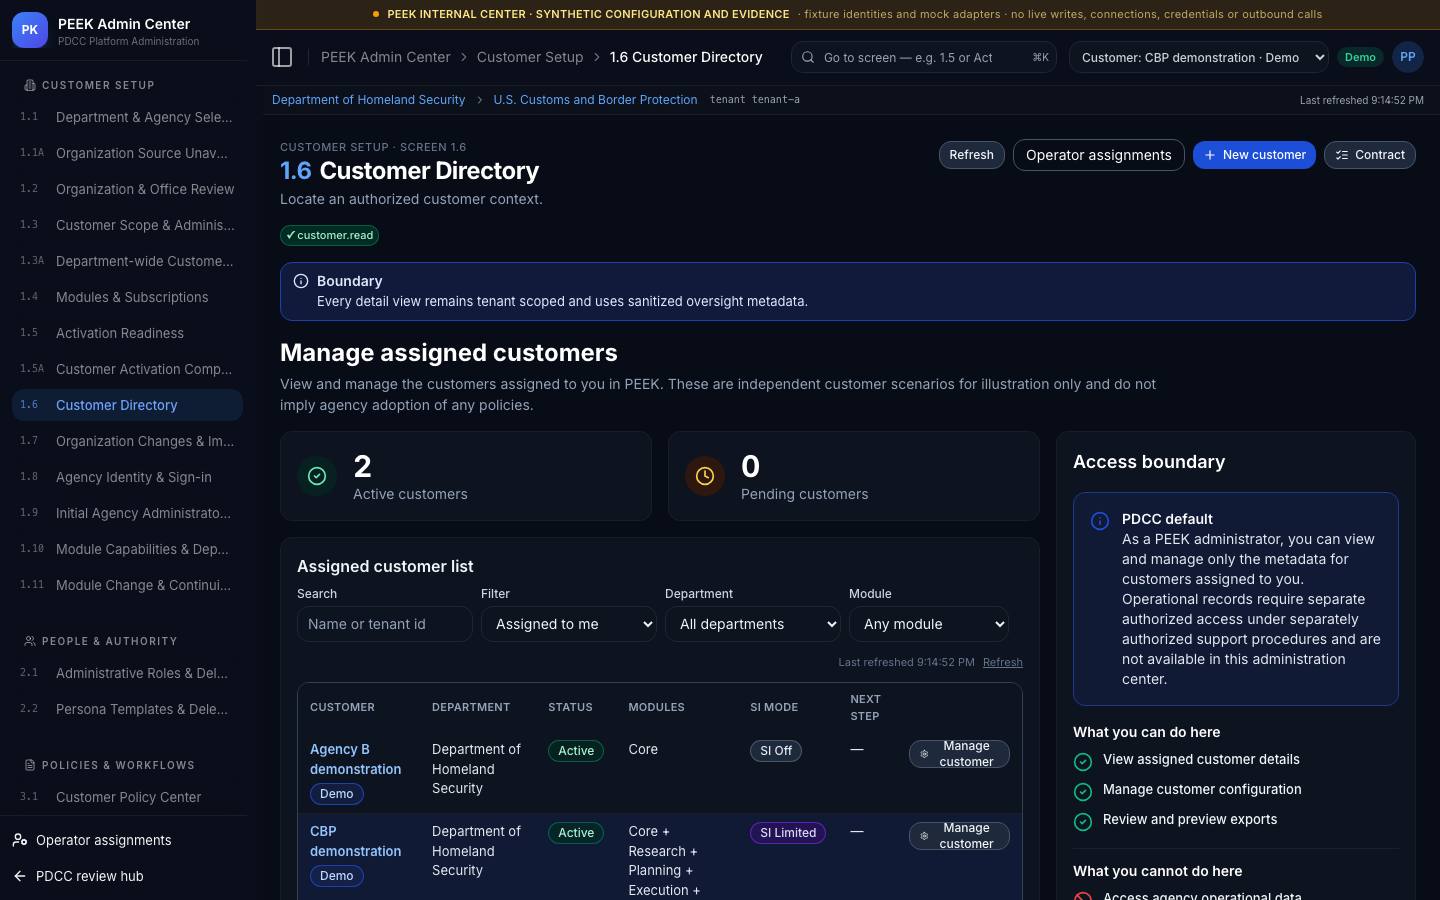The height and width of the screenshot is (900, 1440).
Task: Click check icon beside View assigned customer details
Action: [x=1082, y=762]
